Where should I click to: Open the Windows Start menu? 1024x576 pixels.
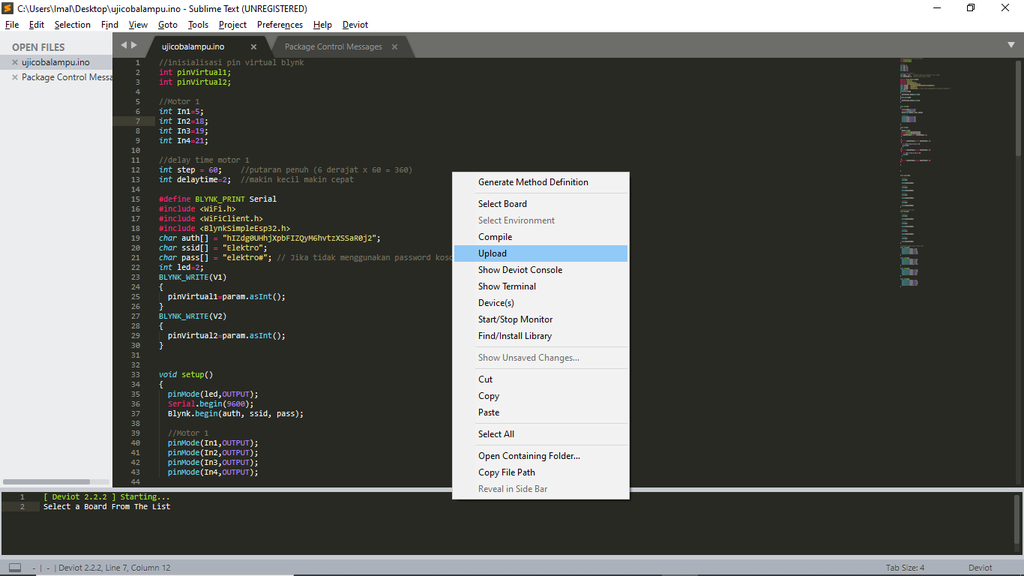pos(10,573)
